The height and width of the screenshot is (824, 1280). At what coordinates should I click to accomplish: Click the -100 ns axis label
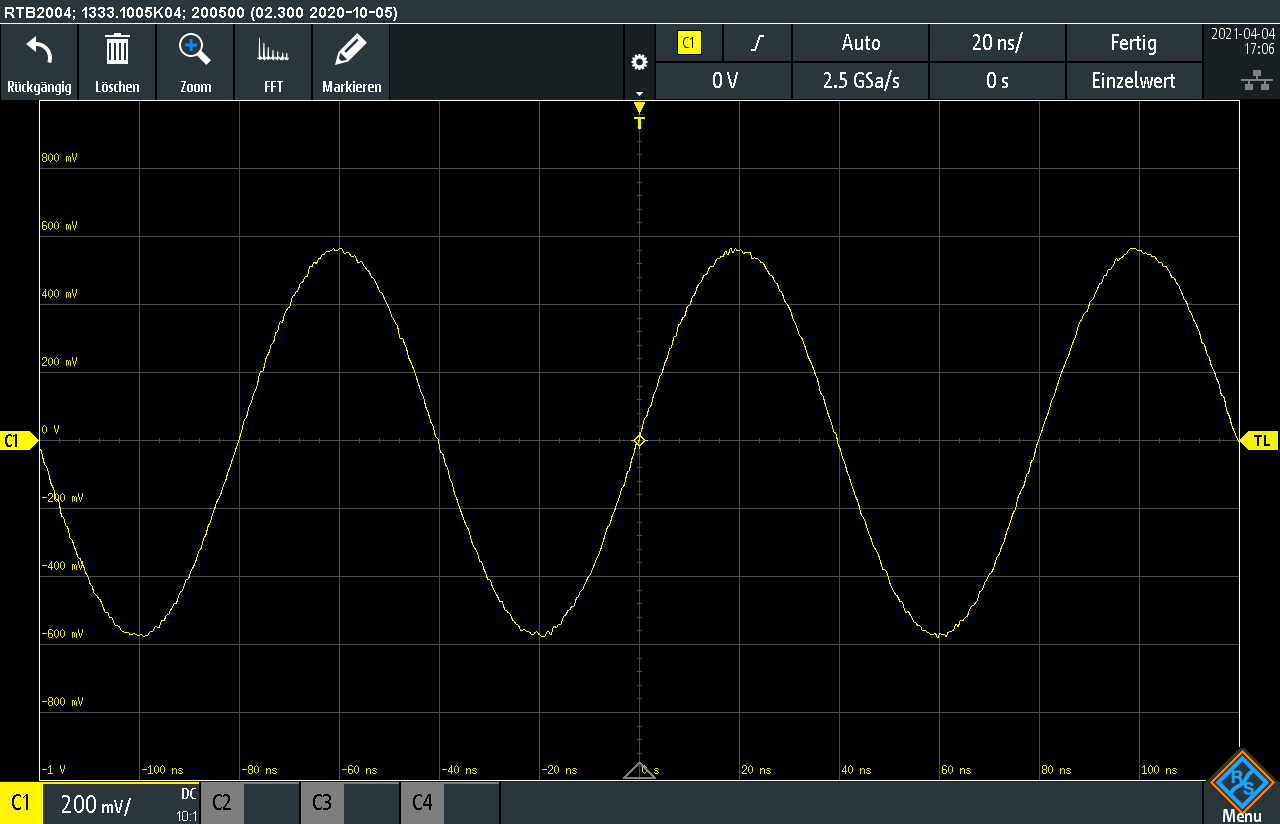161,770
